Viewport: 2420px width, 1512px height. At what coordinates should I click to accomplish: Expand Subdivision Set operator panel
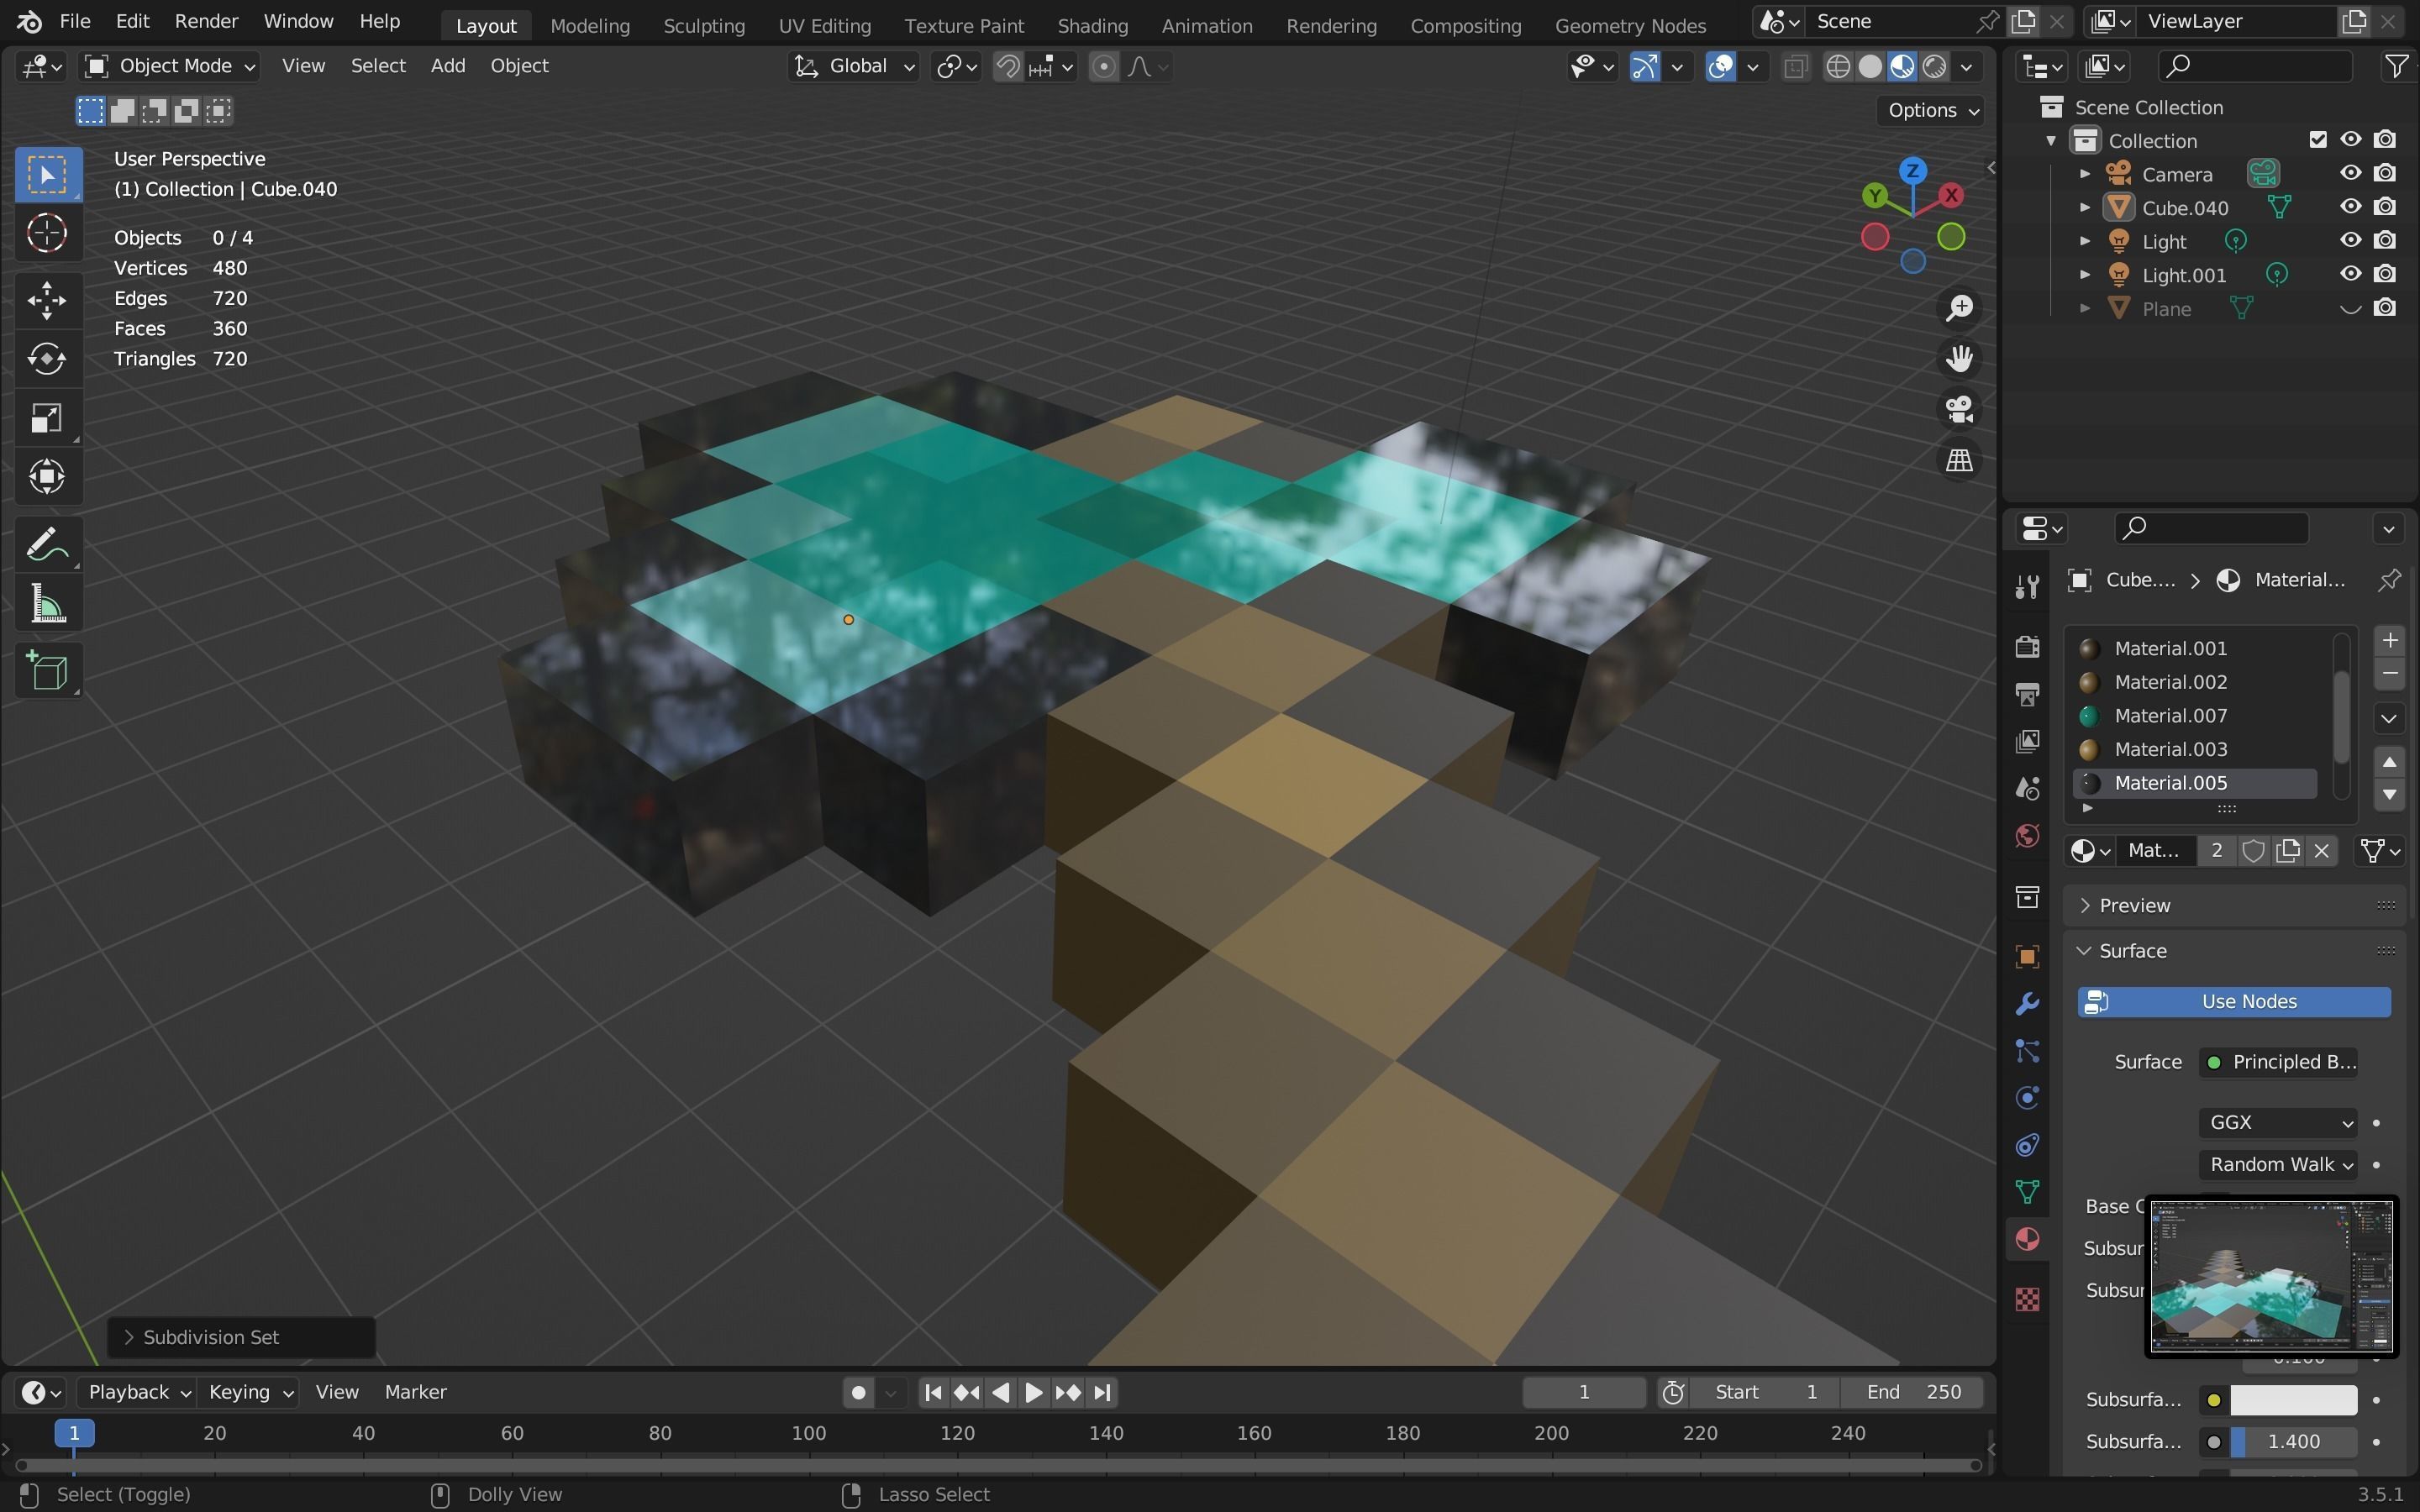pyautogui.click(x=241, y=1337)
